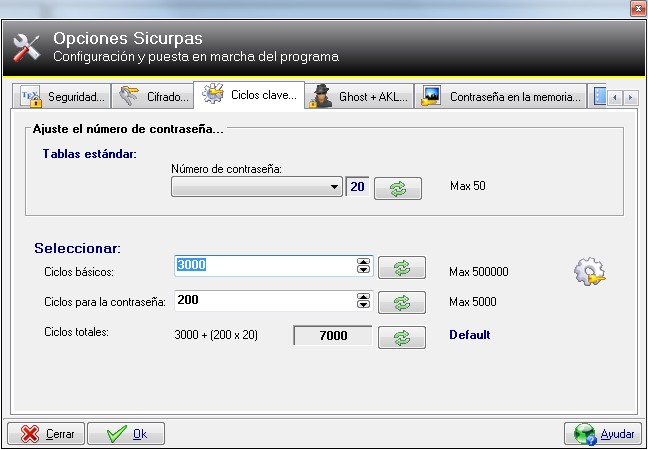
Task: Click the globe help icon on Ayudar
Action: pos(584,434)
